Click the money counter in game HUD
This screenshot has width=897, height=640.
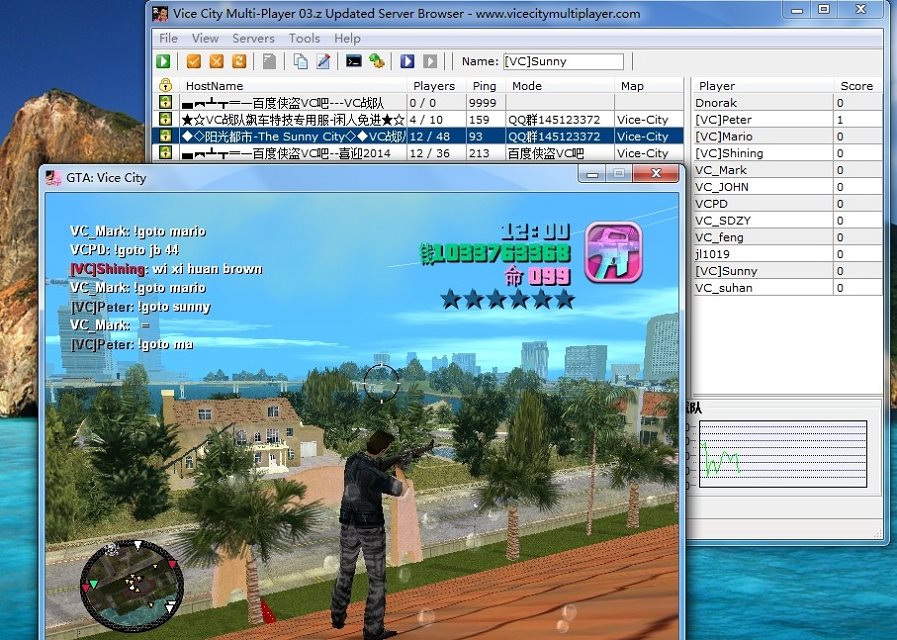coord(495,253)
